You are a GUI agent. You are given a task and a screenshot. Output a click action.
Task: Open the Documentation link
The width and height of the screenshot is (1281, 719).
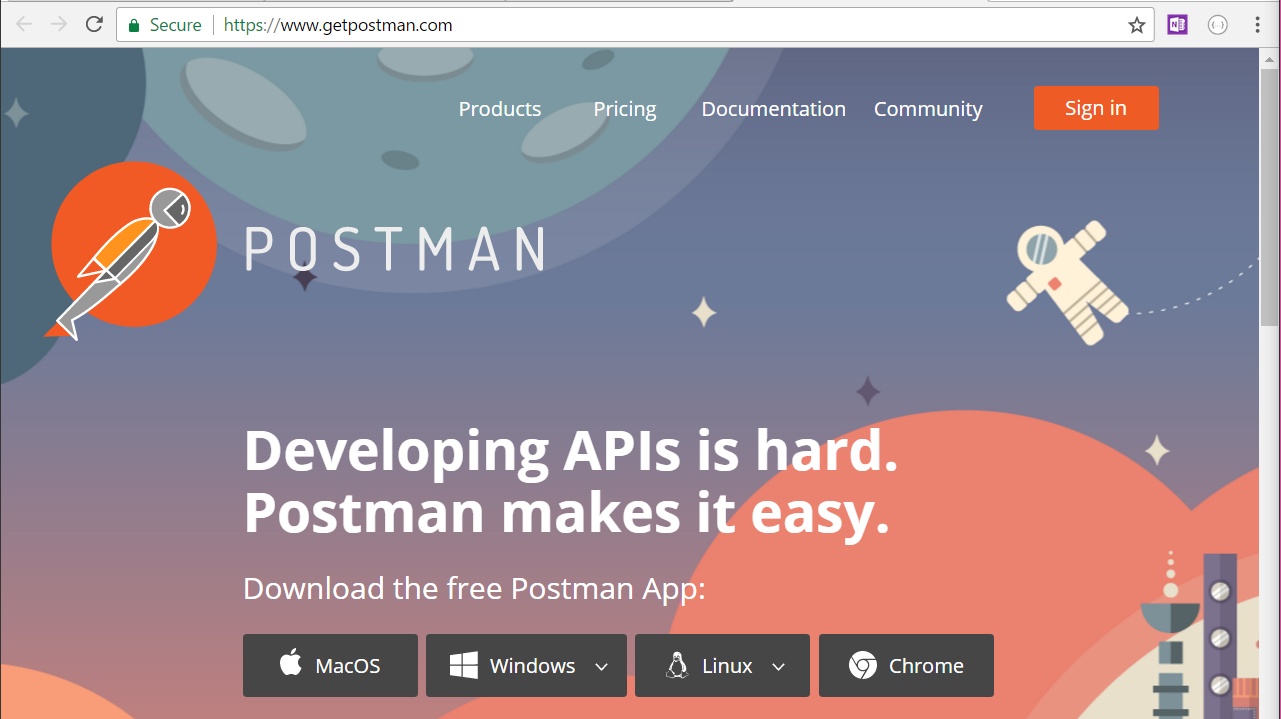click(773, 109)
